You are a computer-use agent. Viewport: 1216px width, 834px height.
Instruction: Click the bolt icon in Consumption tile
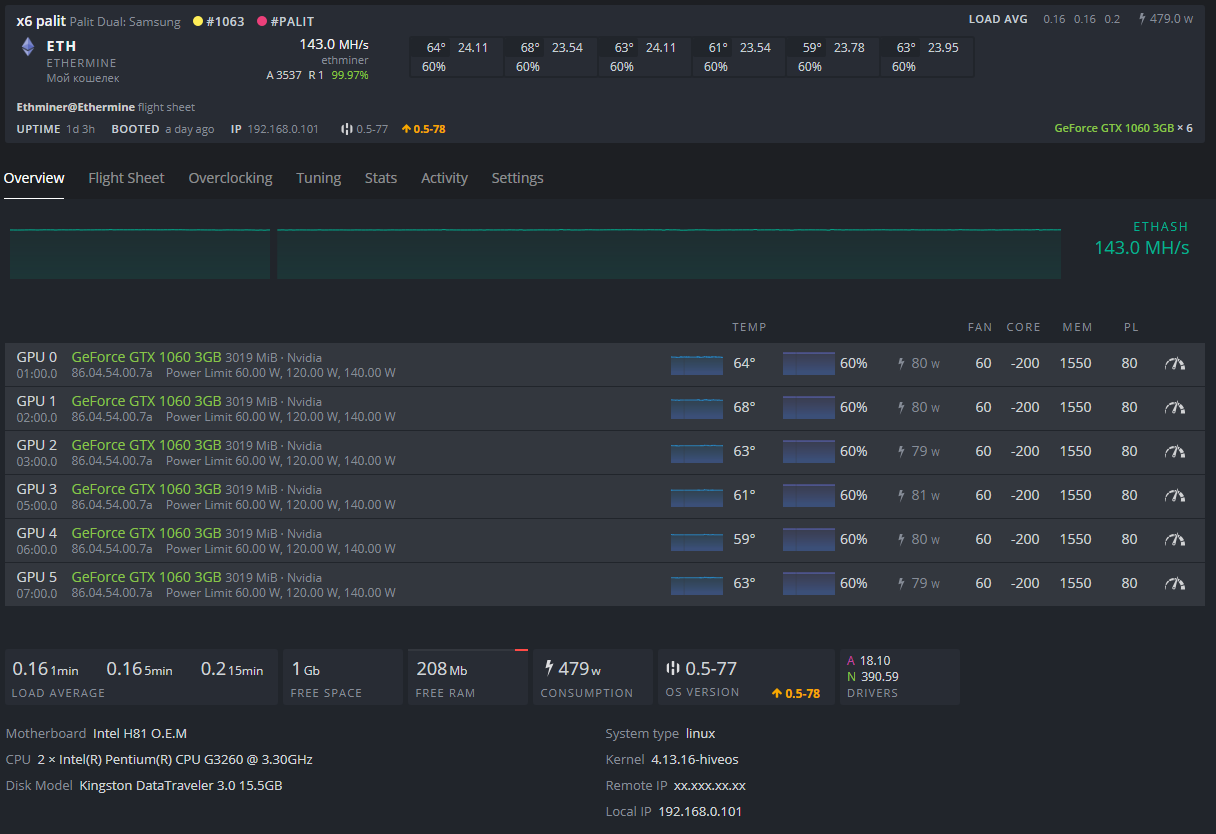549,667
